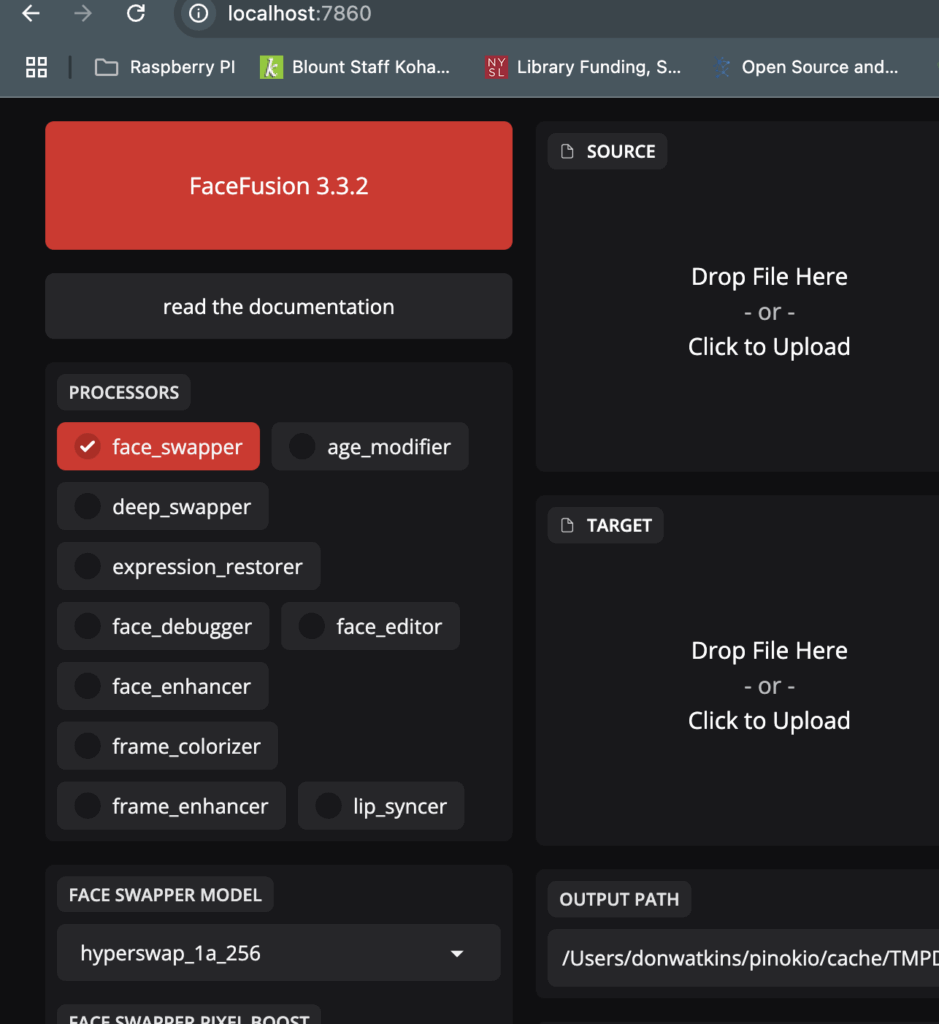Open the Open Source and... bookmark
939x1024 pixels.
806,67
